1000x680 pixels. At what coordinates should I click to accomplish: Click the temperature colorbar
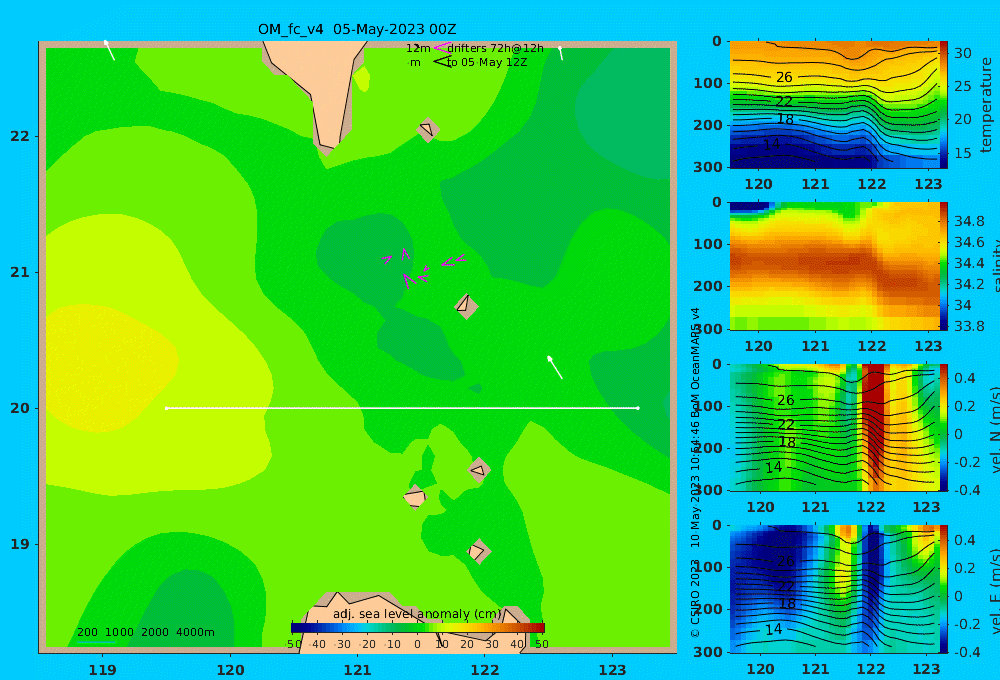tap(944, 105)
